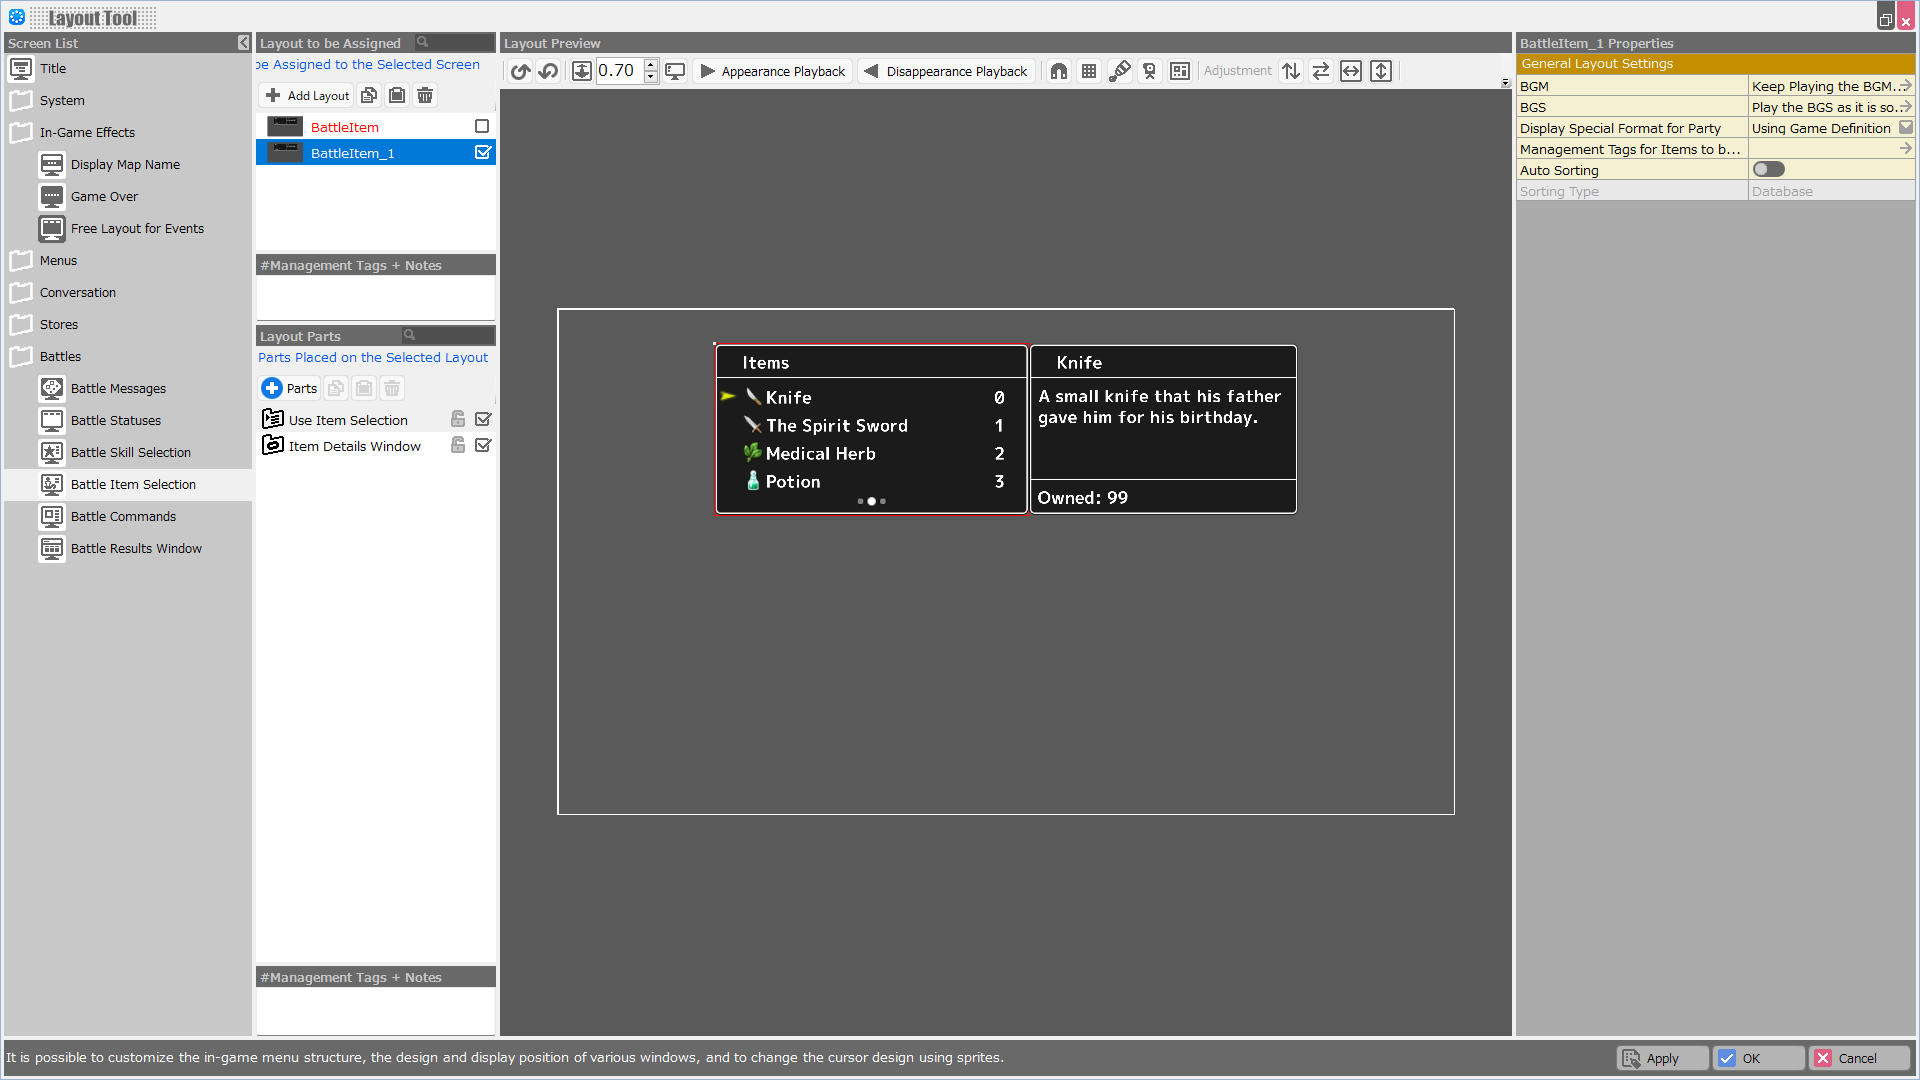
Task: Select Battle Commands in screen list
Action: tap(123, 516)
